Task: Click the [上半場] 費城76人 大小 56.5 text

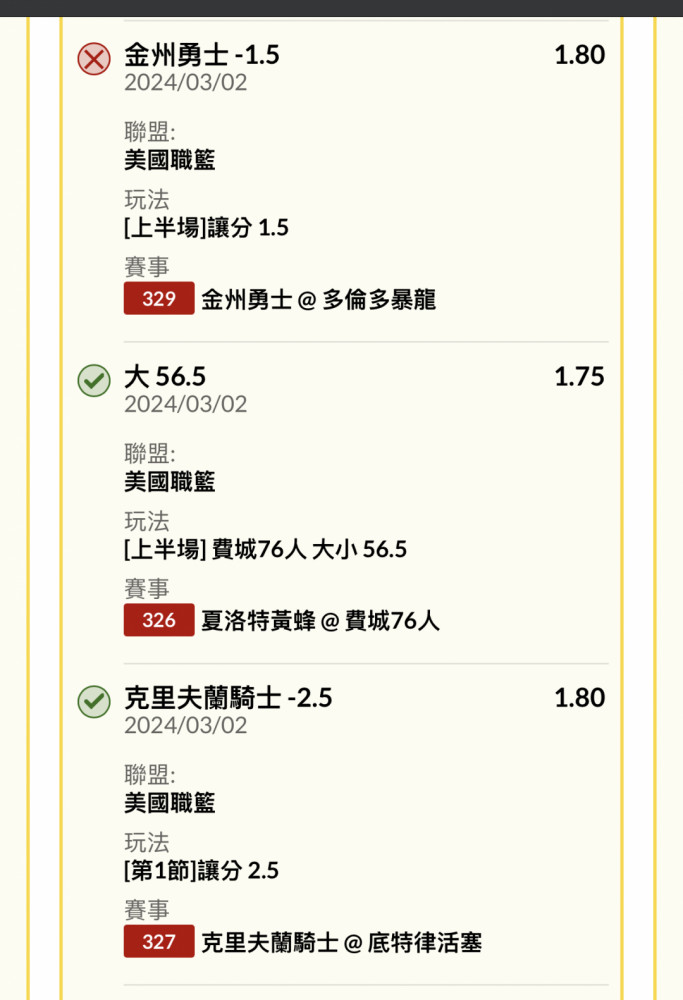Action: coord(265,549)
